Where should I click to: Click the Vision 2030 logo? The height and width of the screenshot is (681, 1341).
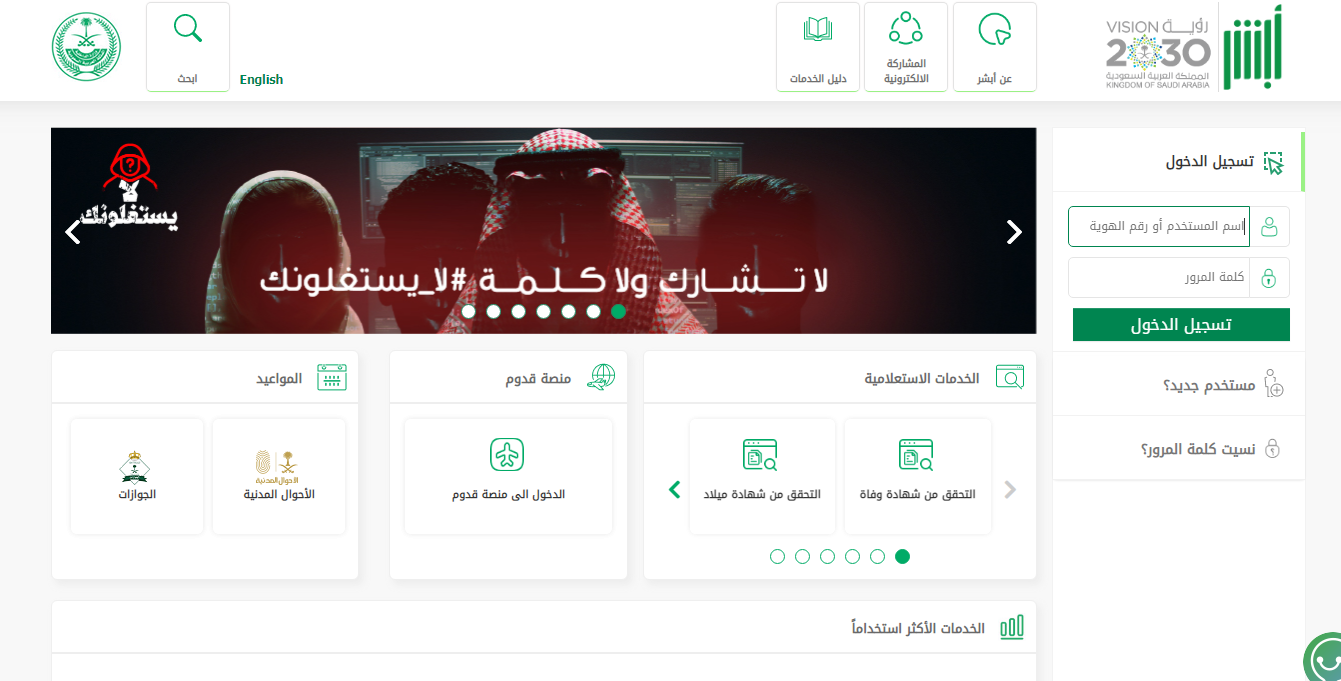click(x=1158, y=53)
